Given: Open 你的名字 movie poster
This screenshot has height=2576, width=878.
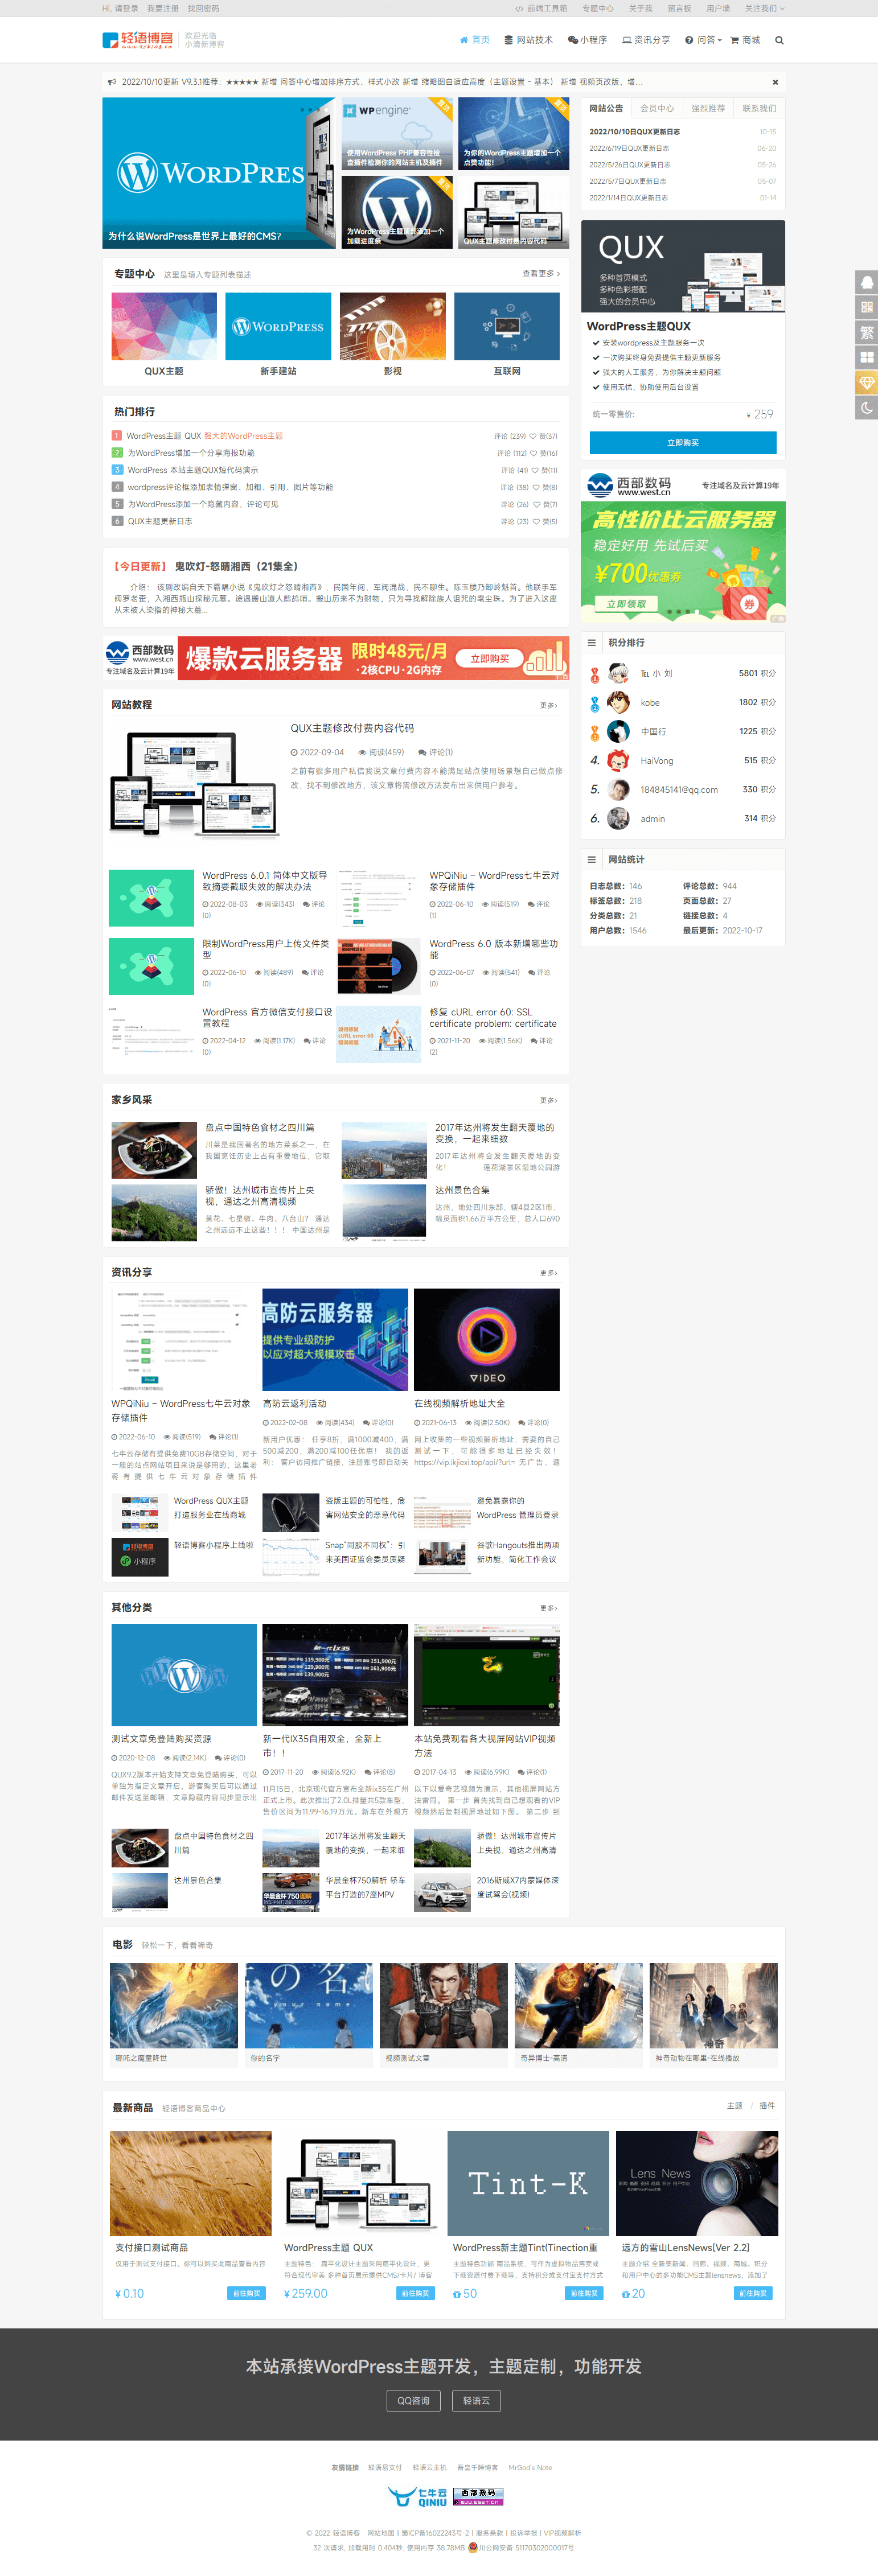Looking at the screenshot, I should [x=309, y=2005].
